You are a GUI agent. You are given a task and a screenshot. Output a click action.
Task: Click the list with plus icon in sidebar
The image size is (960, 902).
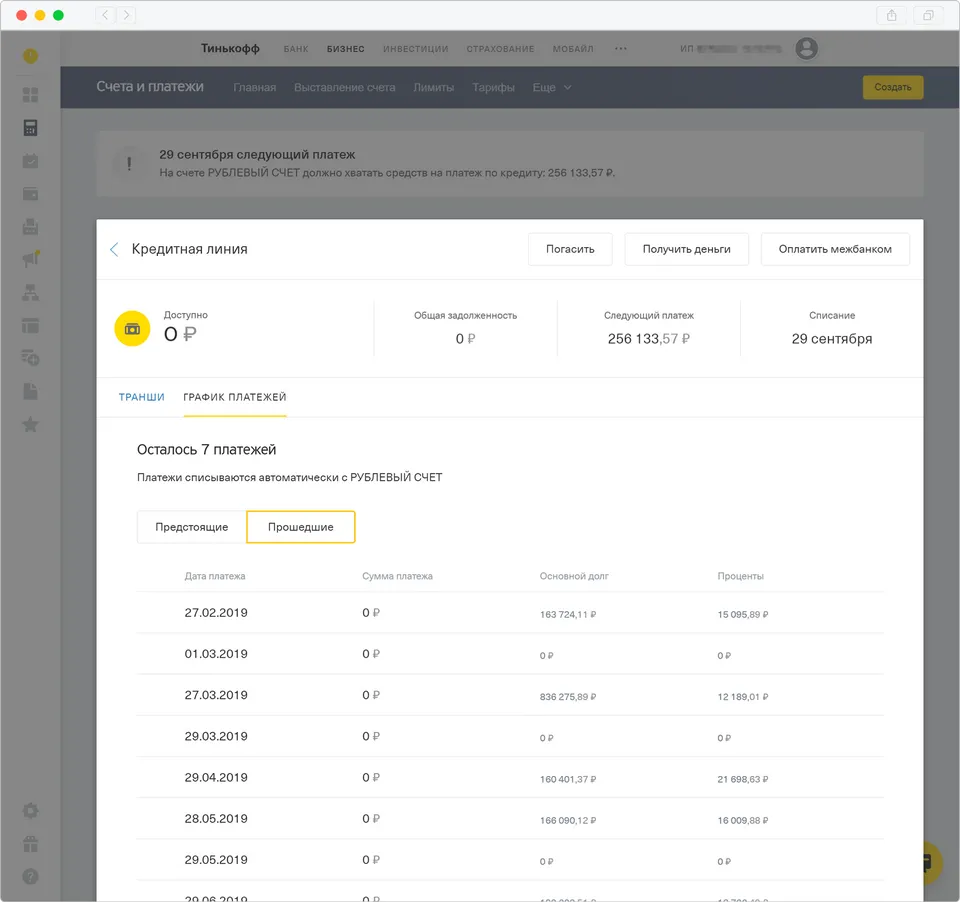pos(31,358)
